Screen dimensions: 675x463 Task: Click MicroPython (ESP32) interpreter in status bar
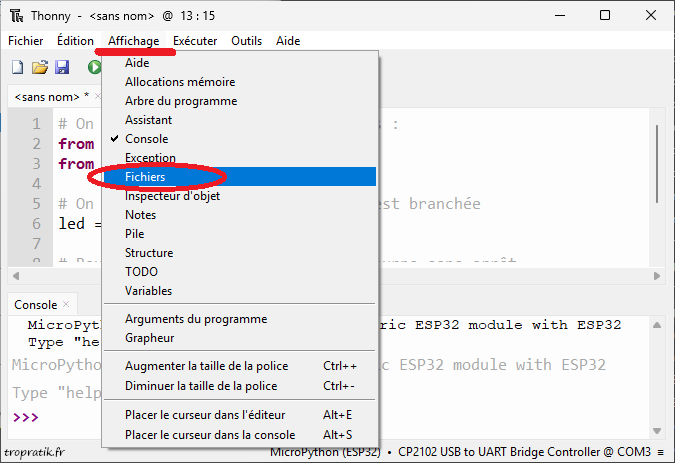click(325, 453)
